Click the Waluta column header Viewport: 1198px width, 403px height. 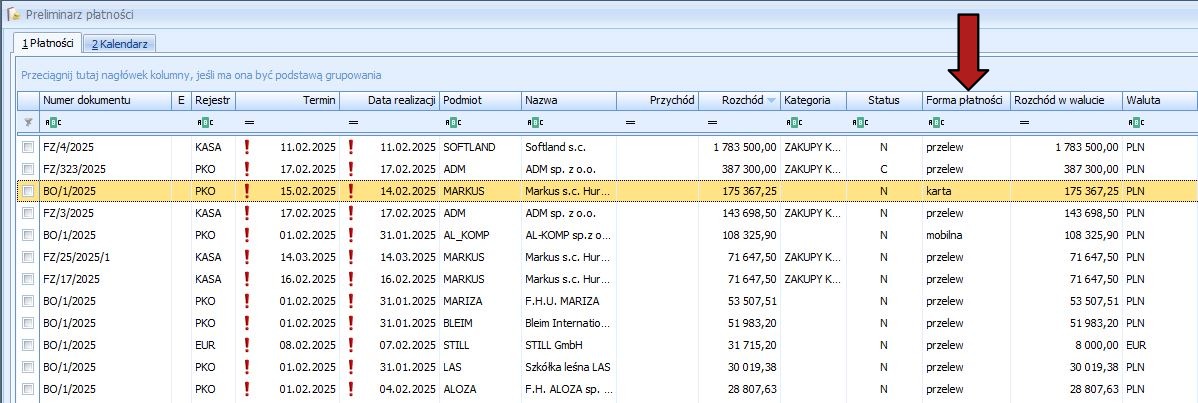[1159, 100]
